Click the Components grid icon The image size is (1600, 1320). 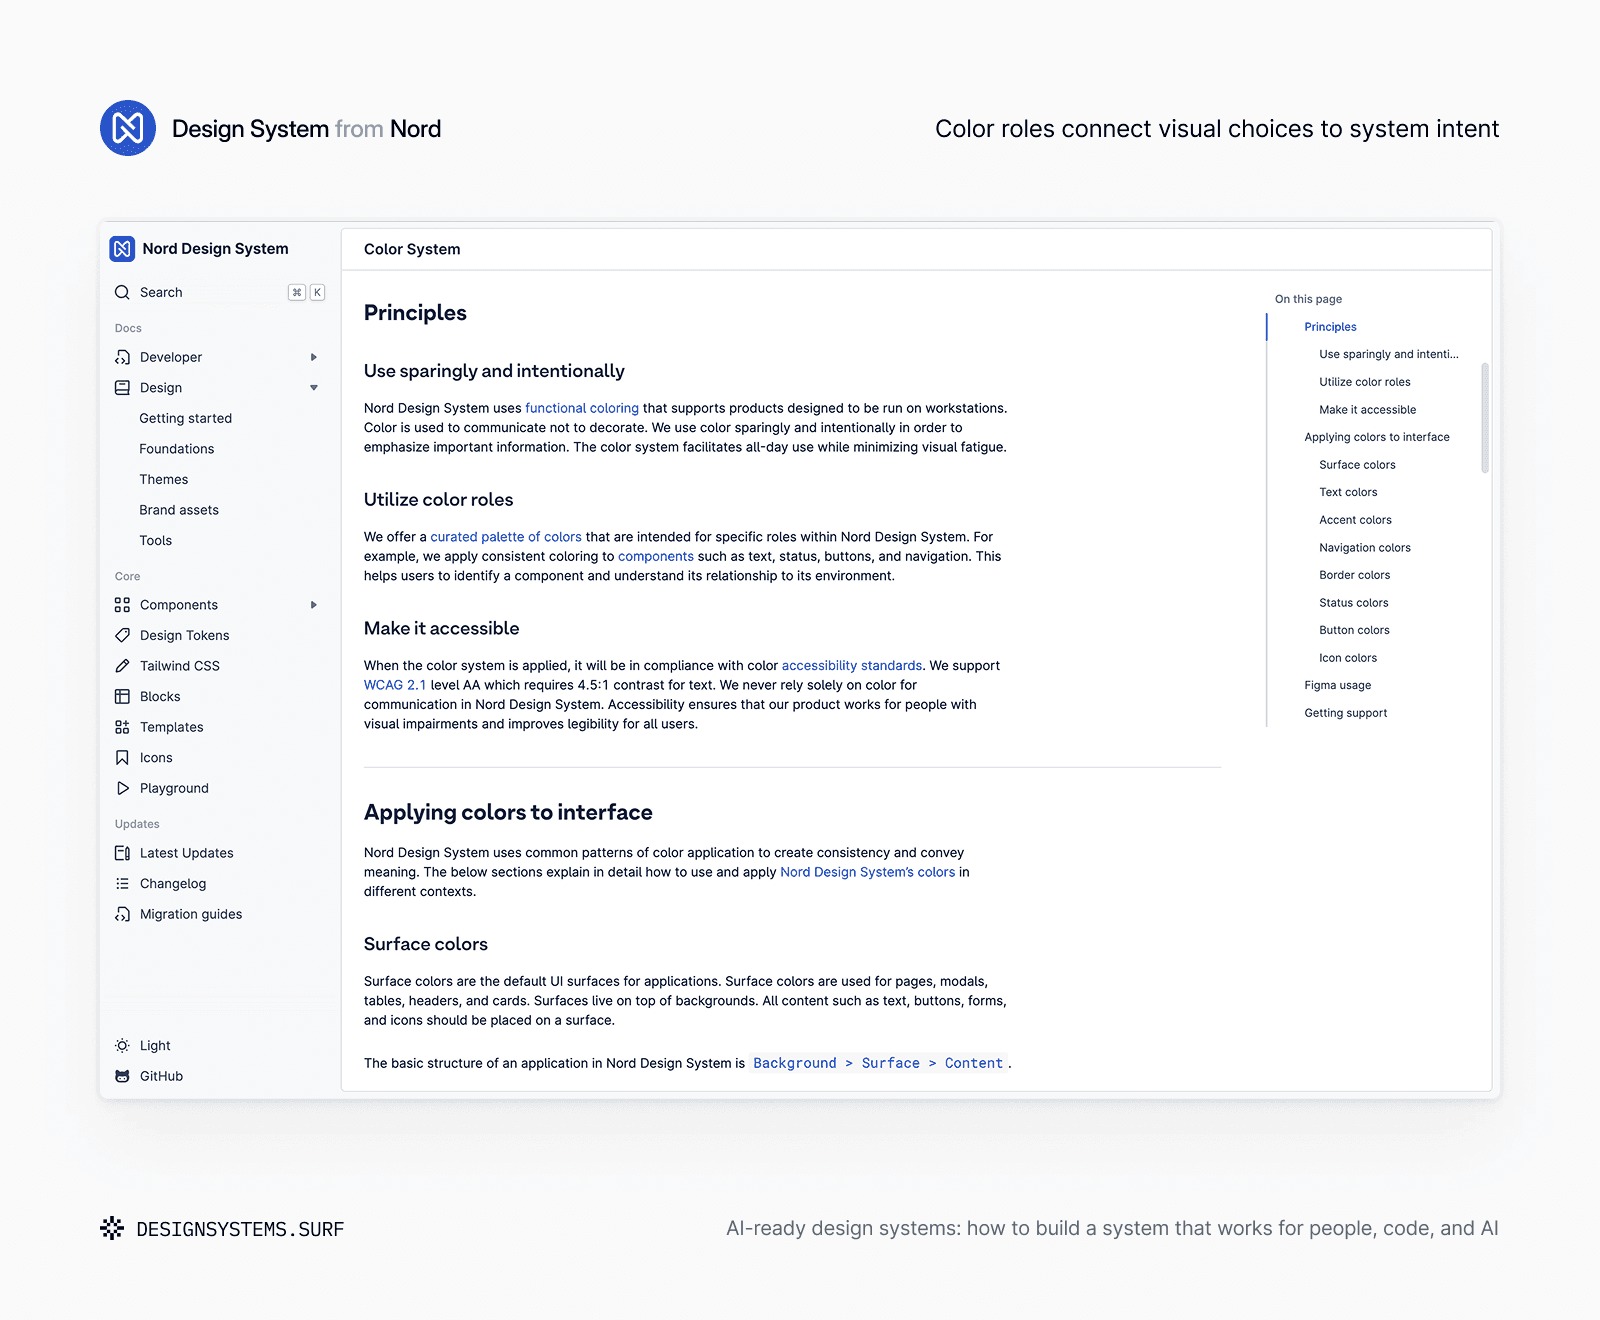click(x=122, y=605)
